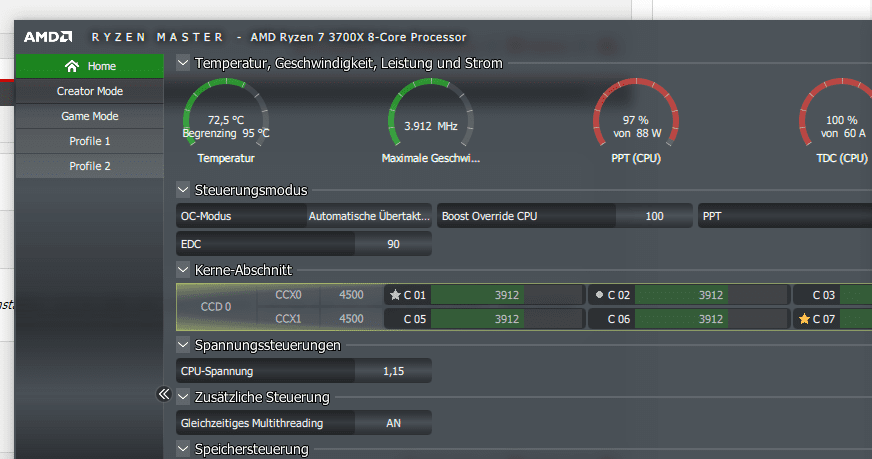The width and height of the screenshot is (872, 459).
Task: Select the CCD 0 cell
Action: [x=216, y=307]
